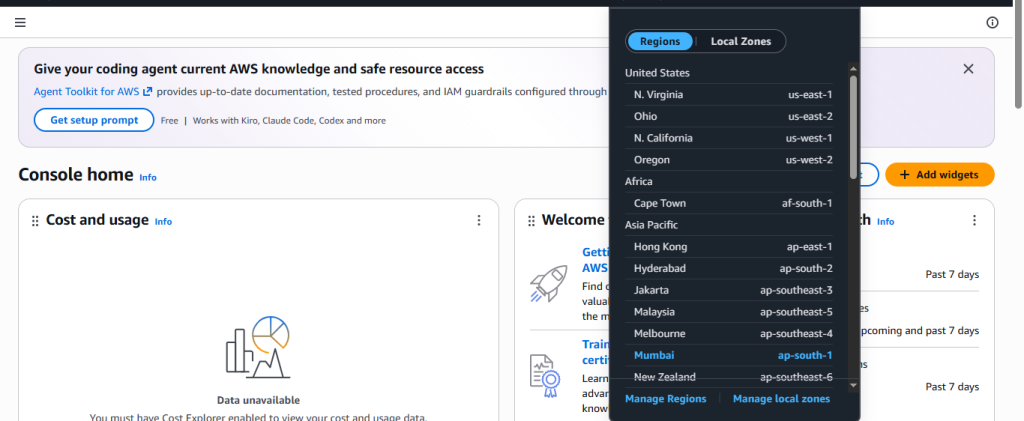Open the Manage local zones link
1024x421 pixels.
click(x=781, y=399)
